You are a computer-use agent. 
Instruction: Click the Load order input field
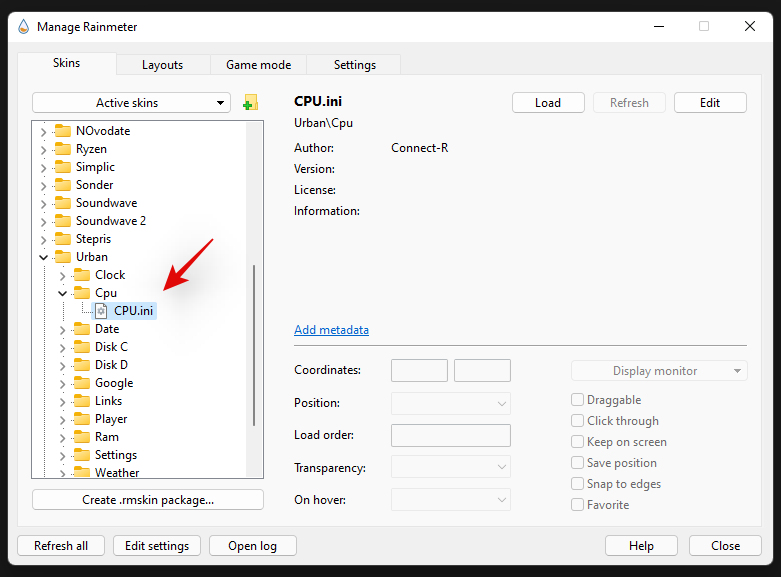tap(451, 435)
